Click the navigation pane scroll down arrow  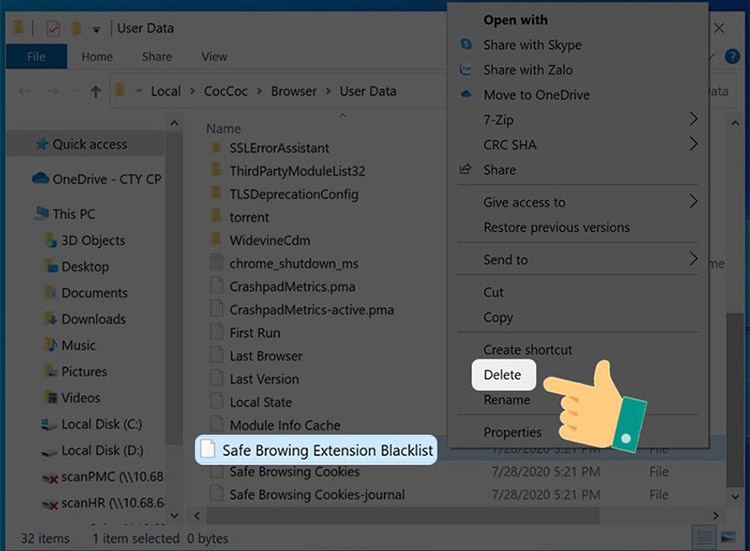[x=174, y=516]
